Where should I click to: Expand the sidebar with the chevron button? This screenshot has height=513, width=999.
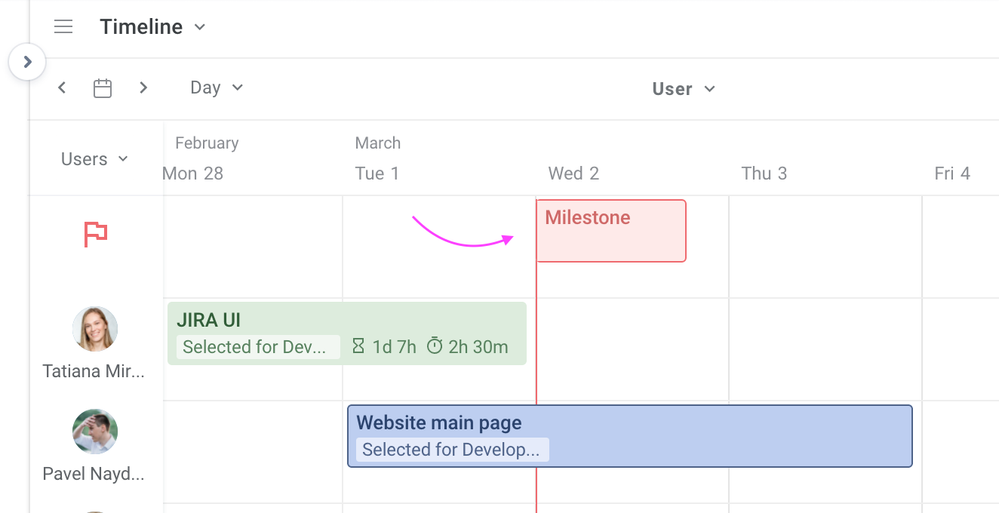coord(27,62)
